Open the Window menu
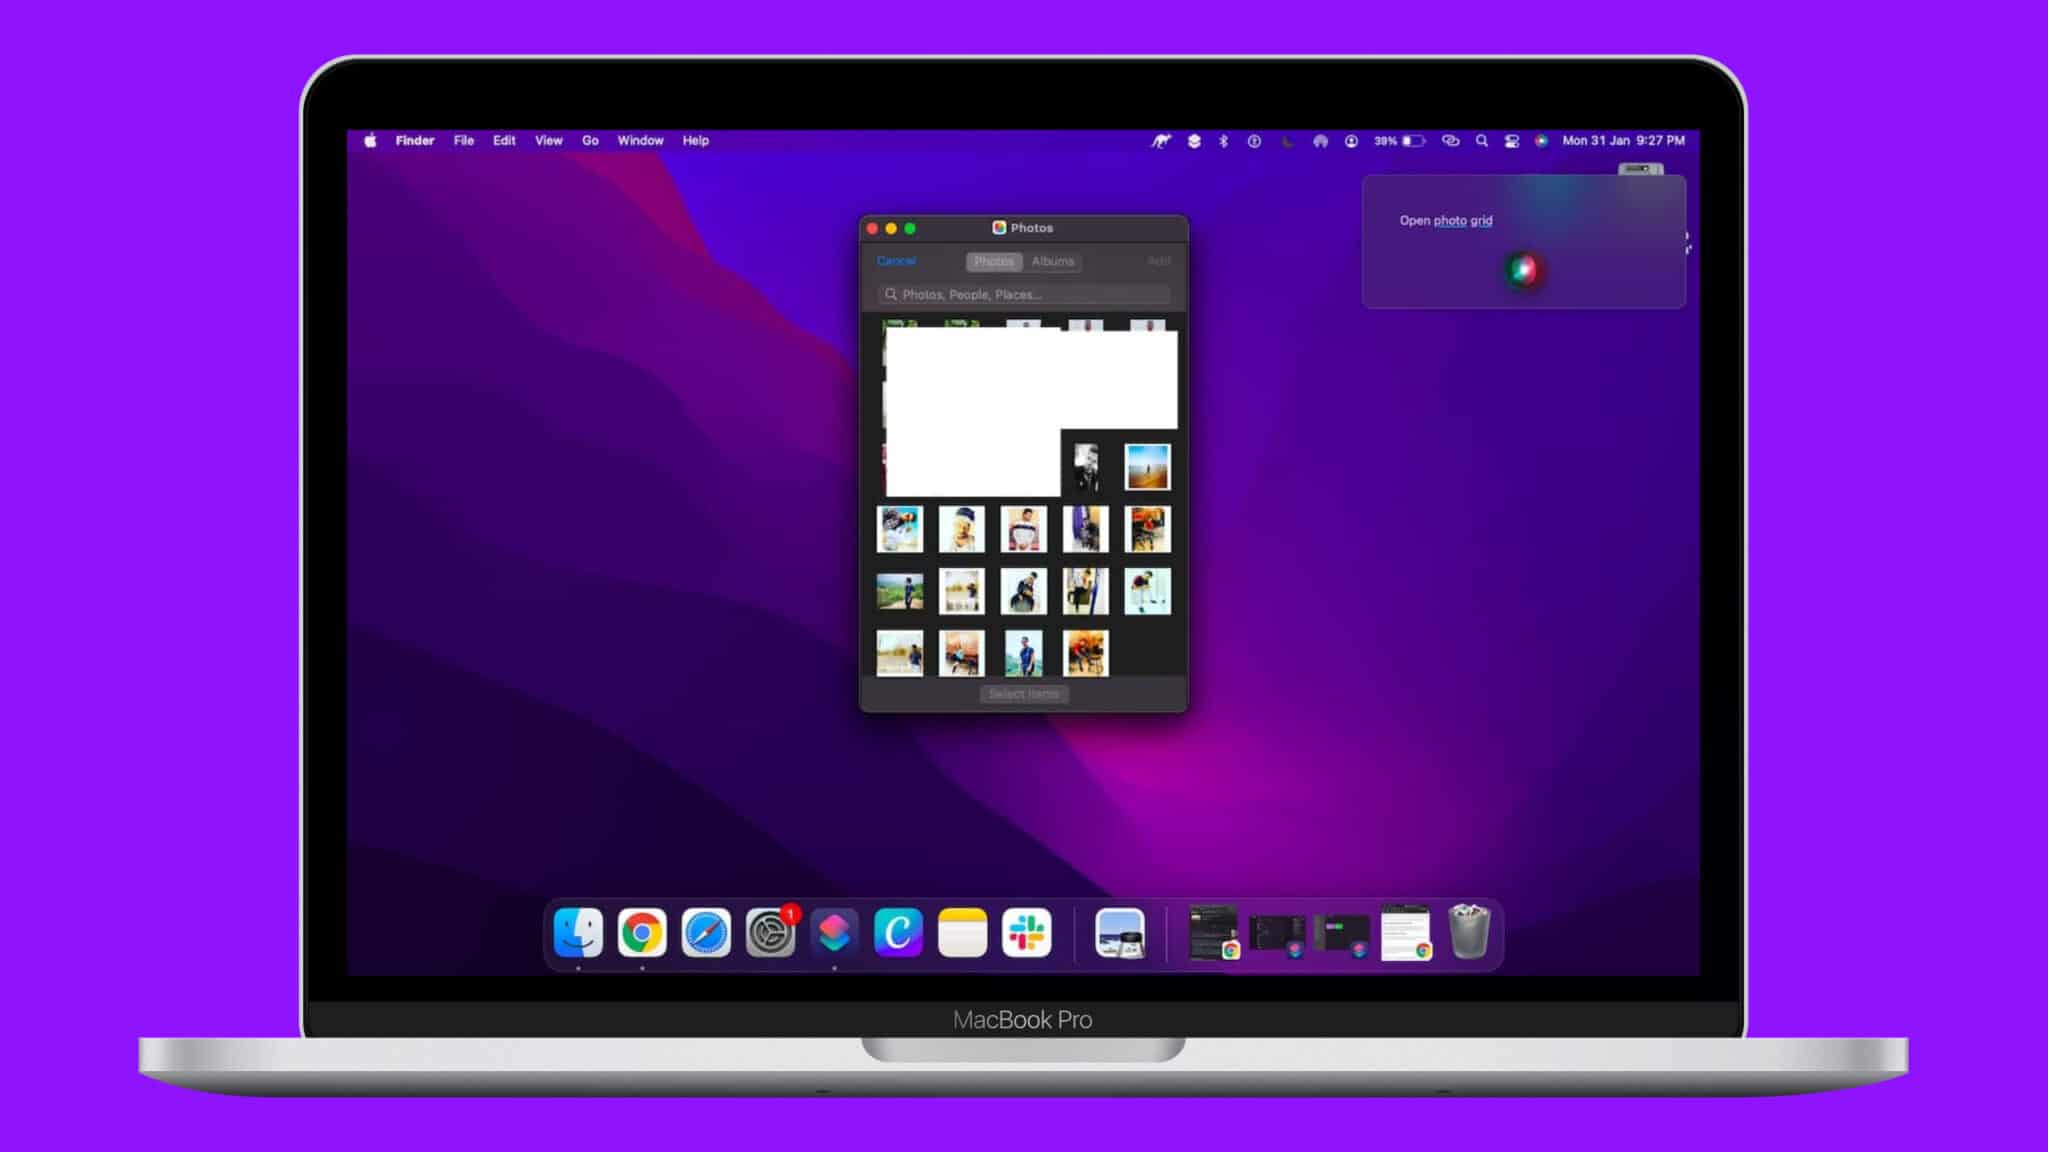 [x=640, y=141]
